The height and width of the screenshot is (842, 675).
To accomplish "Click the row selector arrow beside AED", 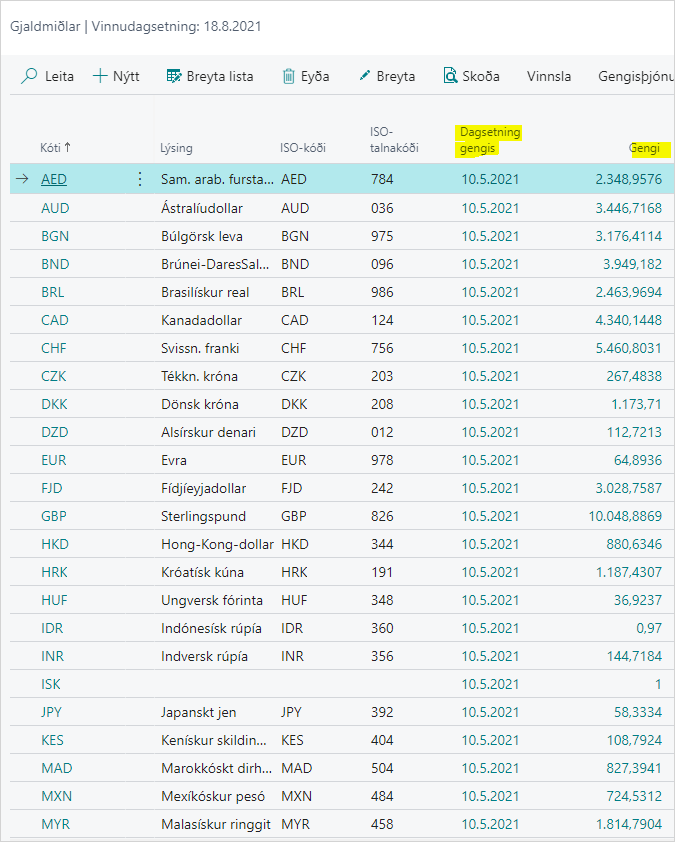I will click(22, 180).
